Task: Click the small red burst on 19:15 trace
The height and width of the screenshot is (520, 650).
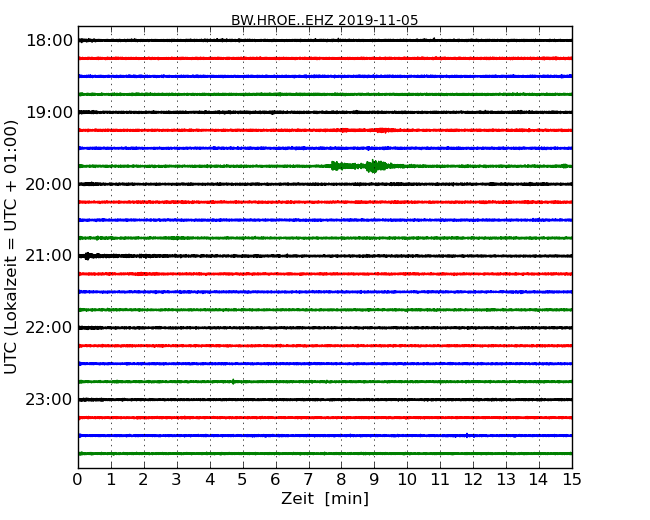Action: click(382, 130)
